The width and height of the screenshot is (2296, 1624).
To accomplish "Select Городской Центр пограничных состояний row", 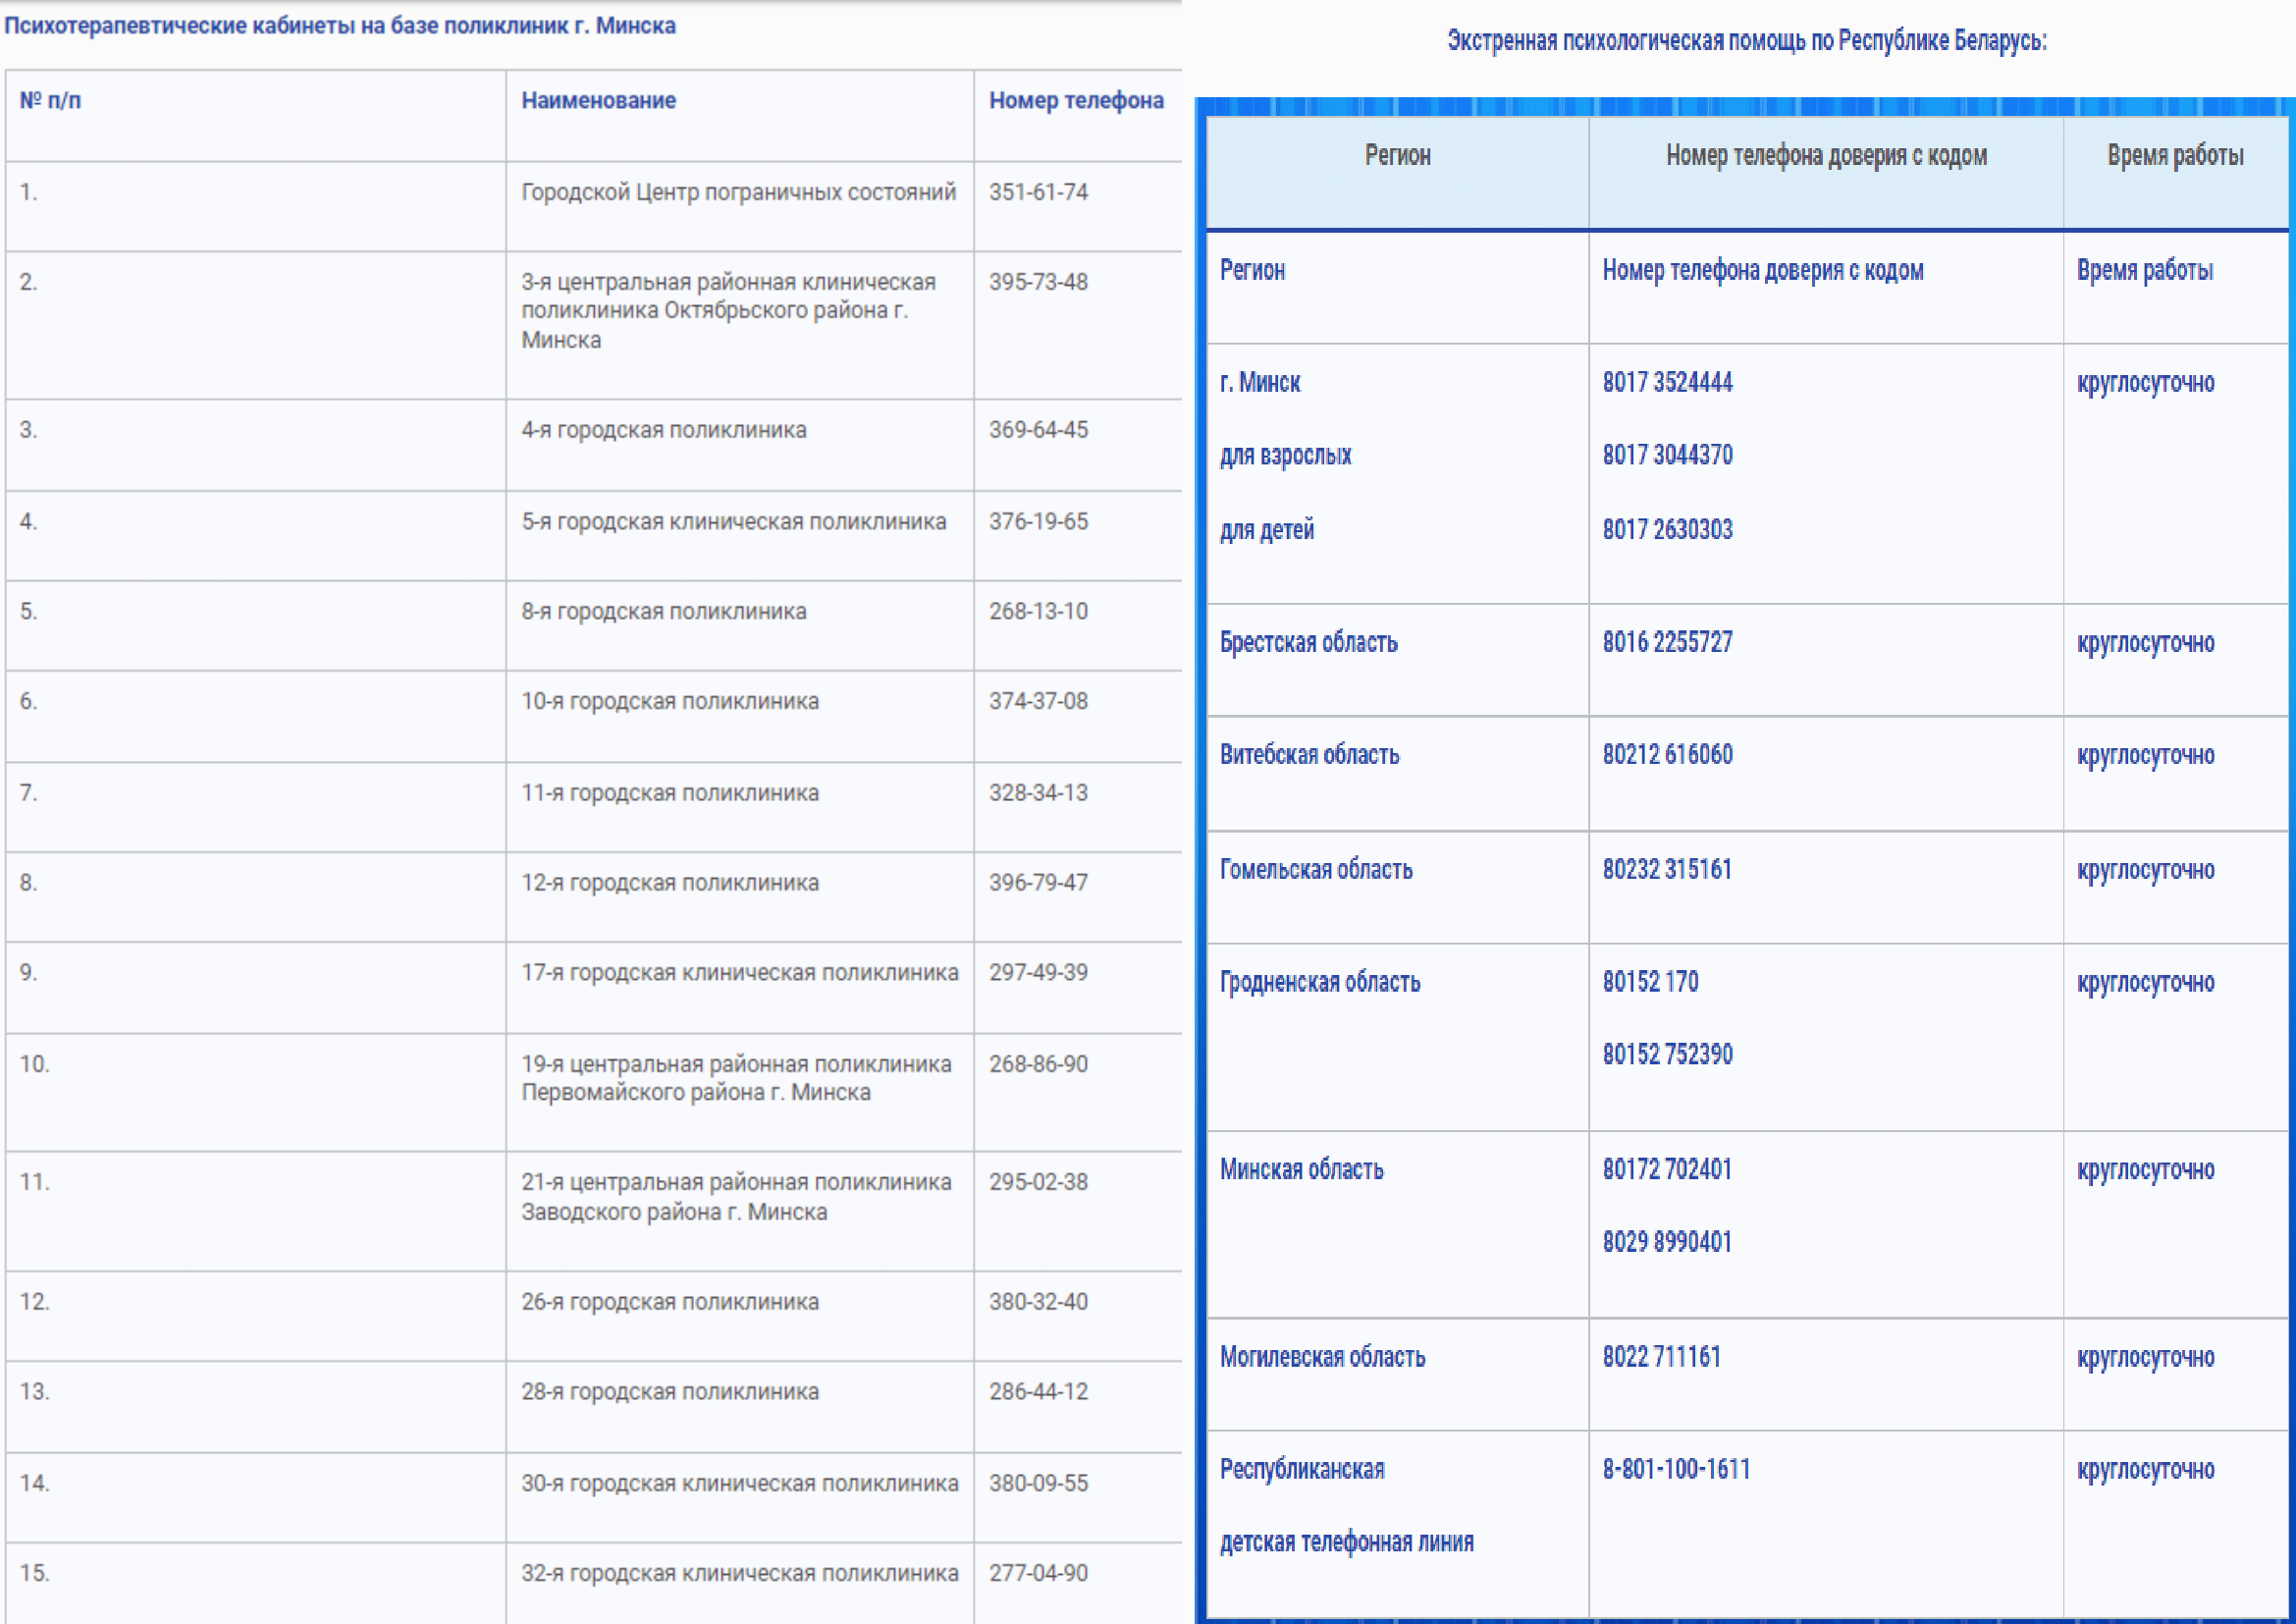I will tap(738, 192).
